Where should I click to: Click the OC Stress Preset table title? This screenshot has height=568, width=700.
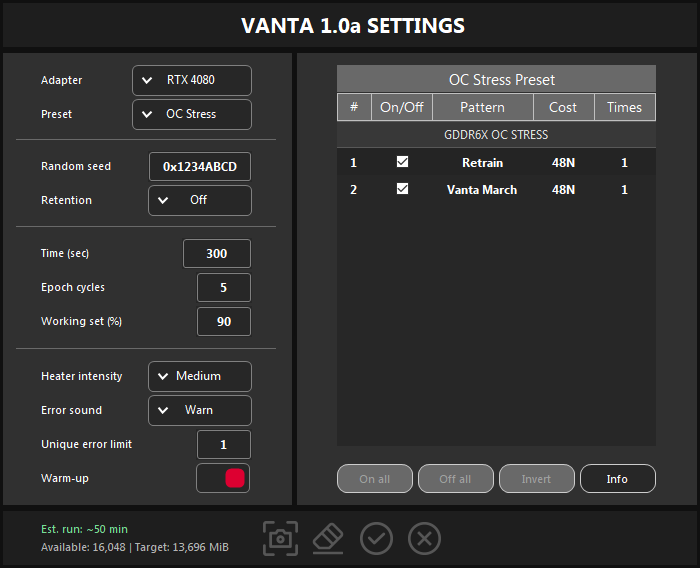[496, 79]
